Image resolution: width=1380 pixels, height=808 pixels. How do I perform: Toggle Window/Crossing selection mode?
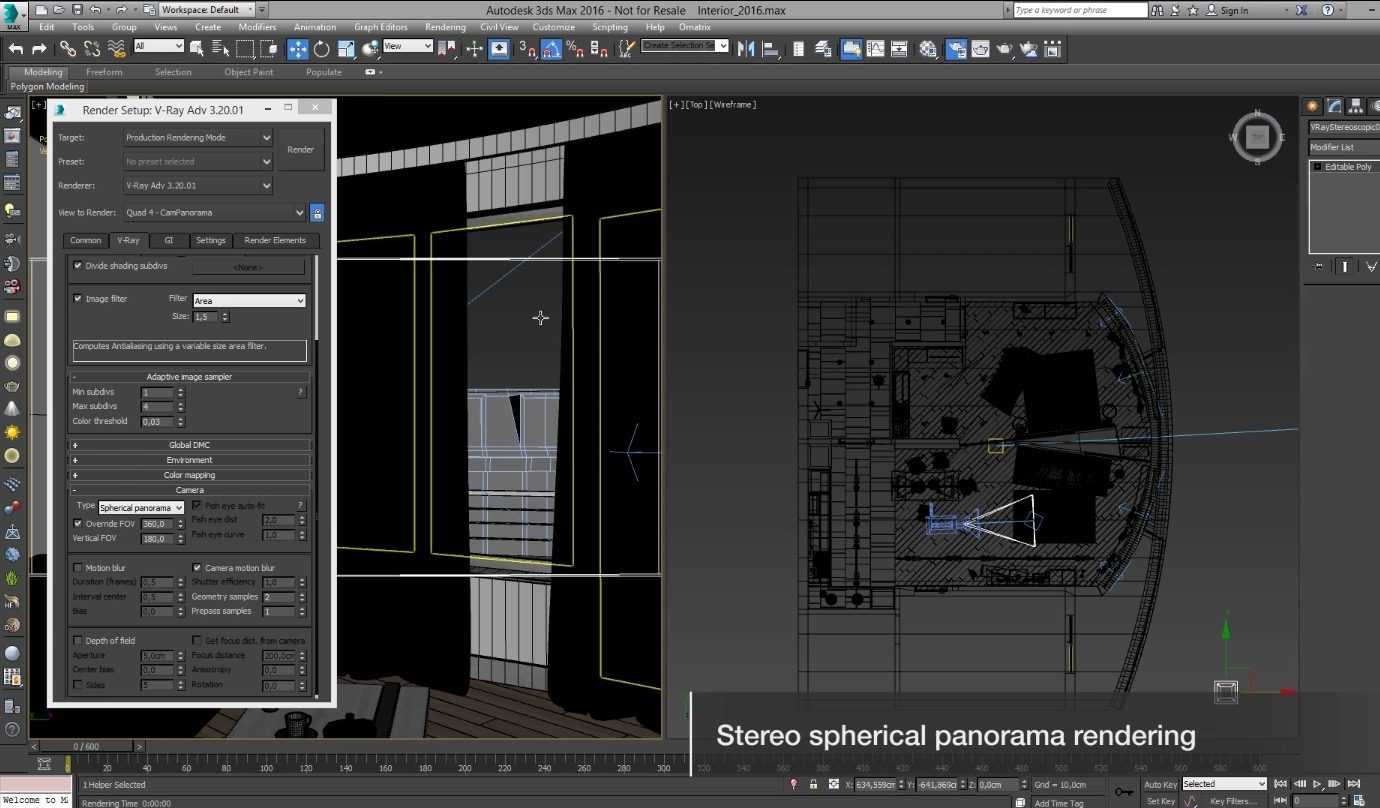(x=269, y=48)
